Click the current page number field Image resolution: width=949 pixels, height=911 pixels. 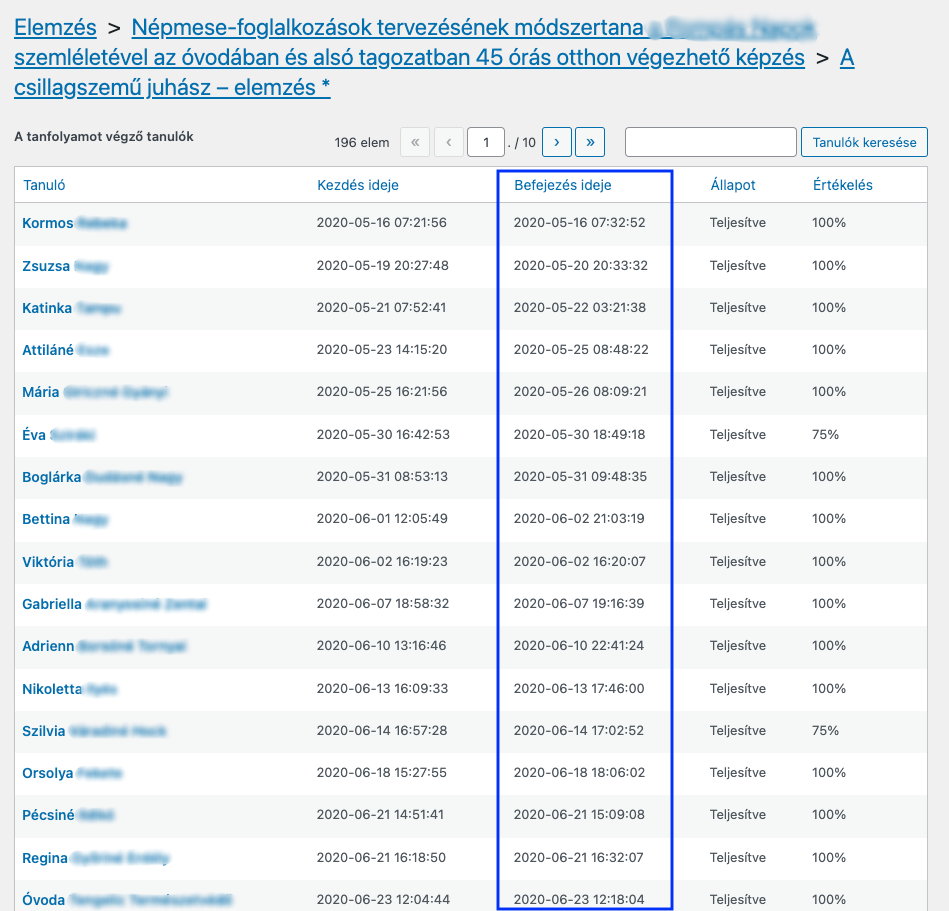485,142
